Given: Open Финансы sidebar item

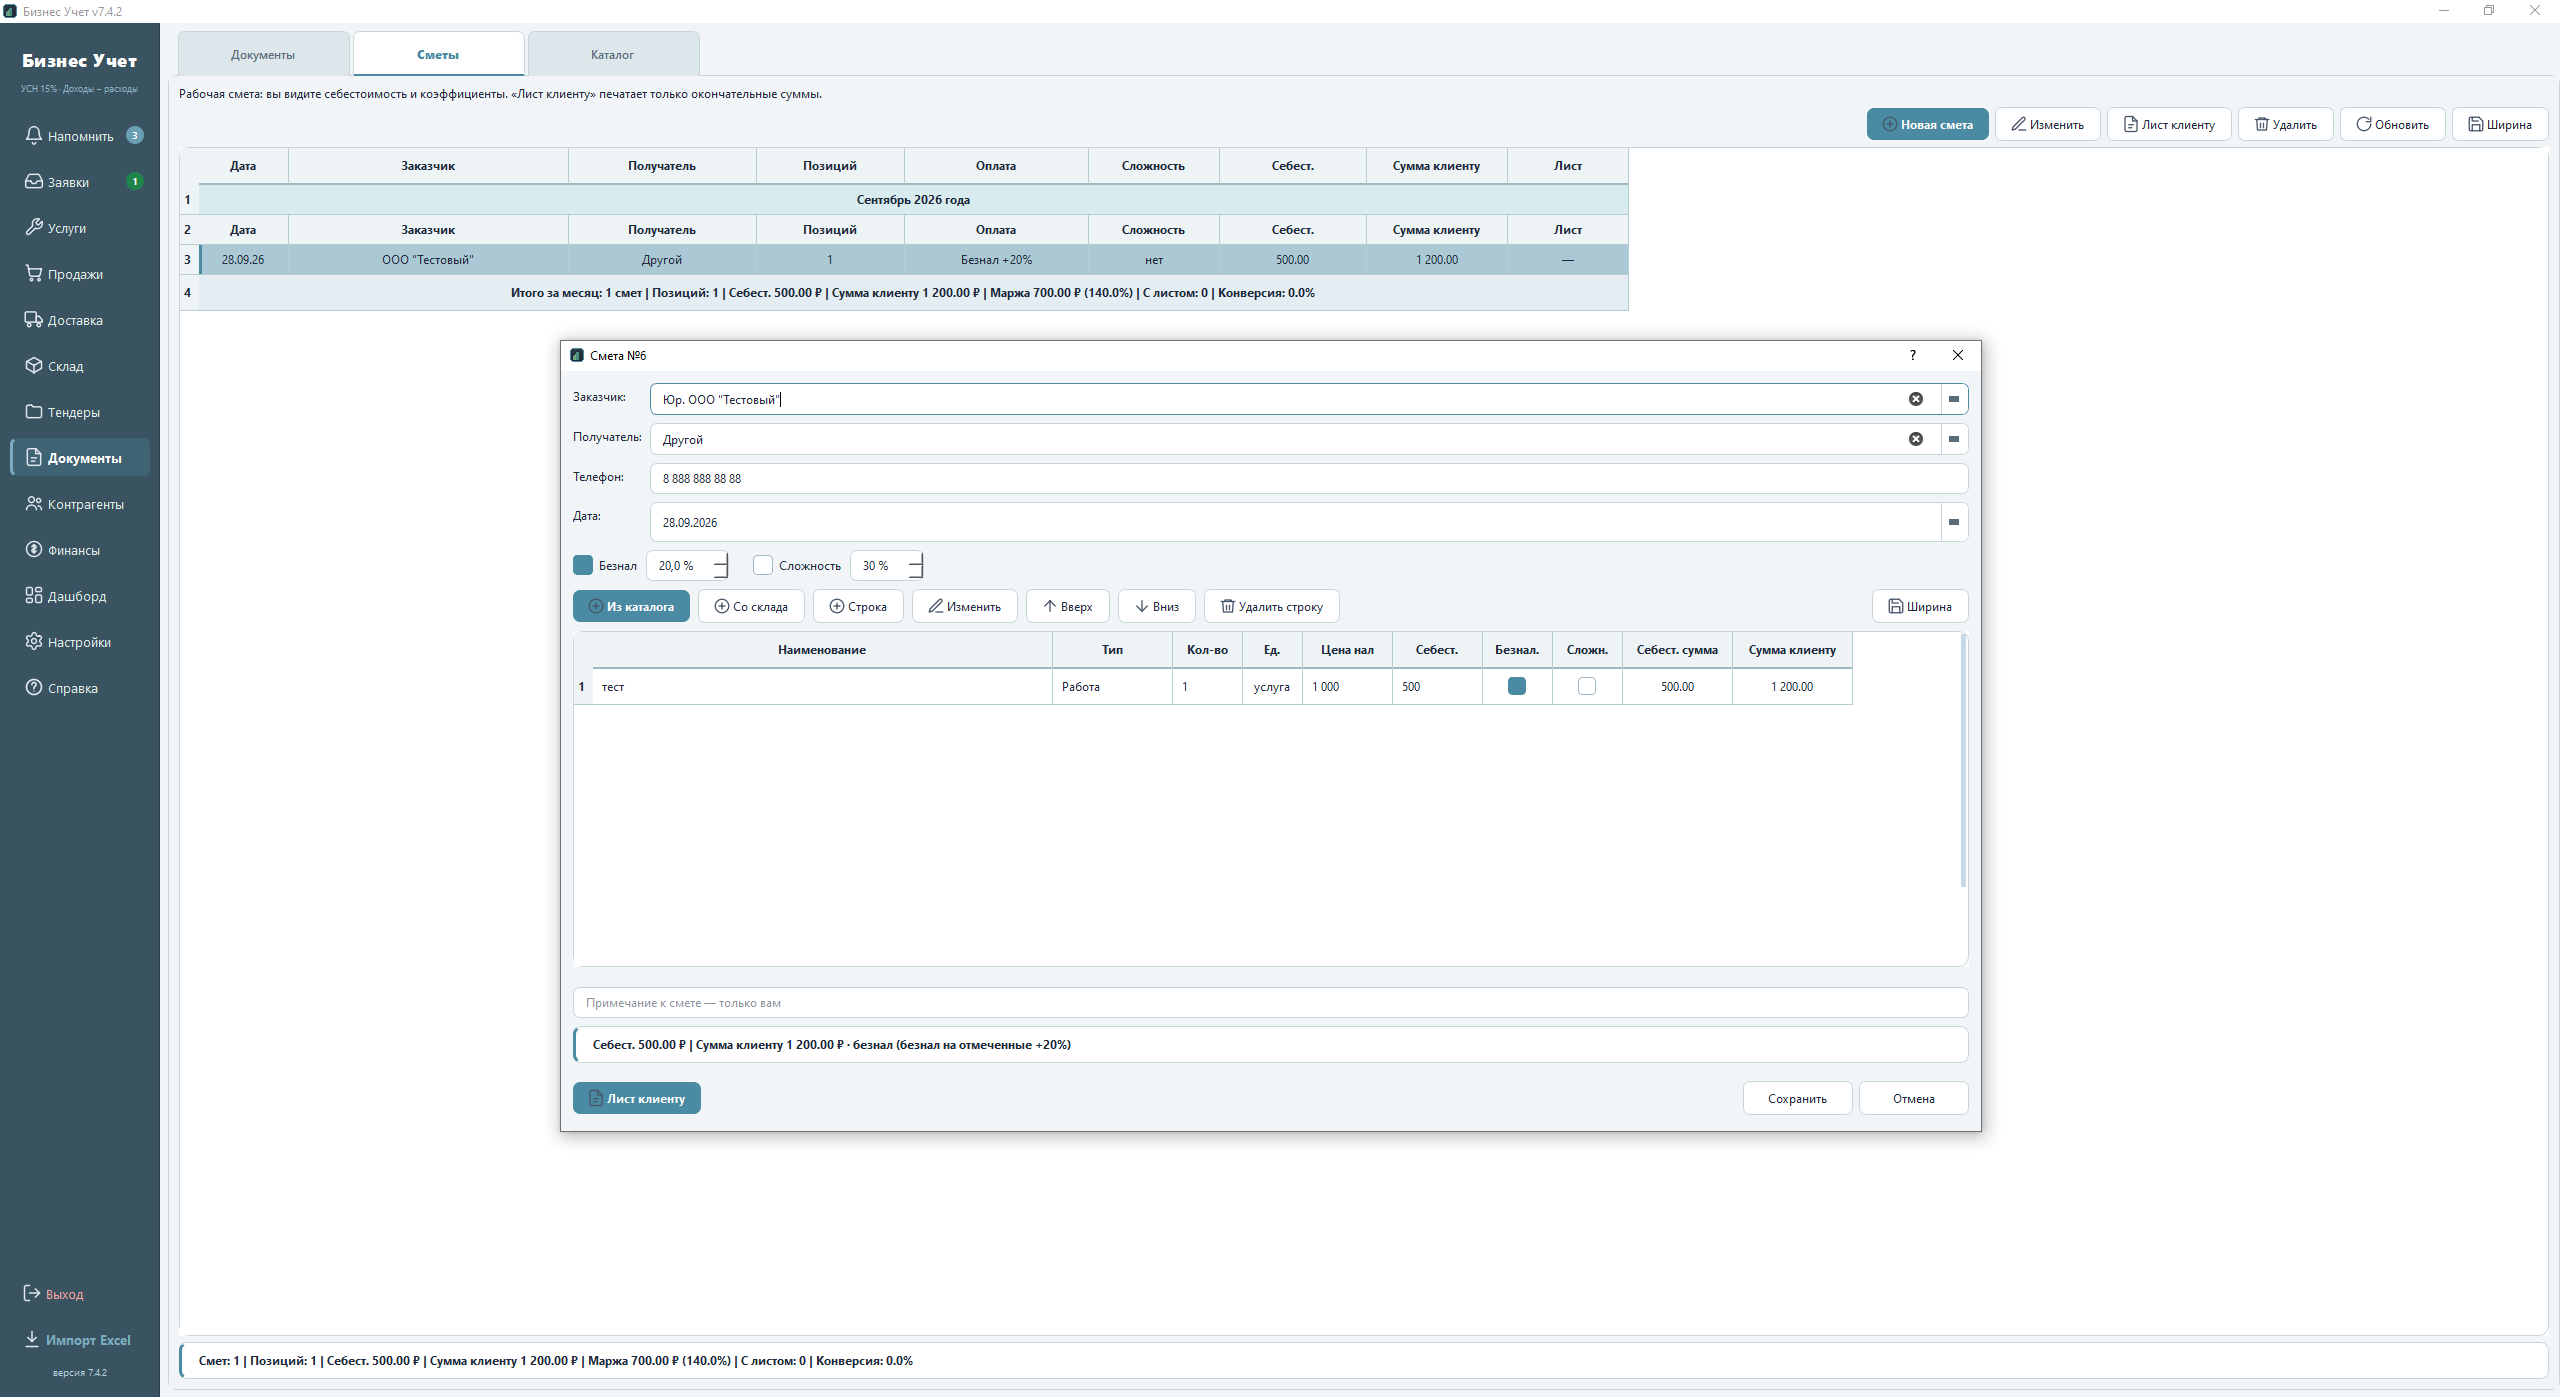Looking at the screenshot, I should point(80,550).
